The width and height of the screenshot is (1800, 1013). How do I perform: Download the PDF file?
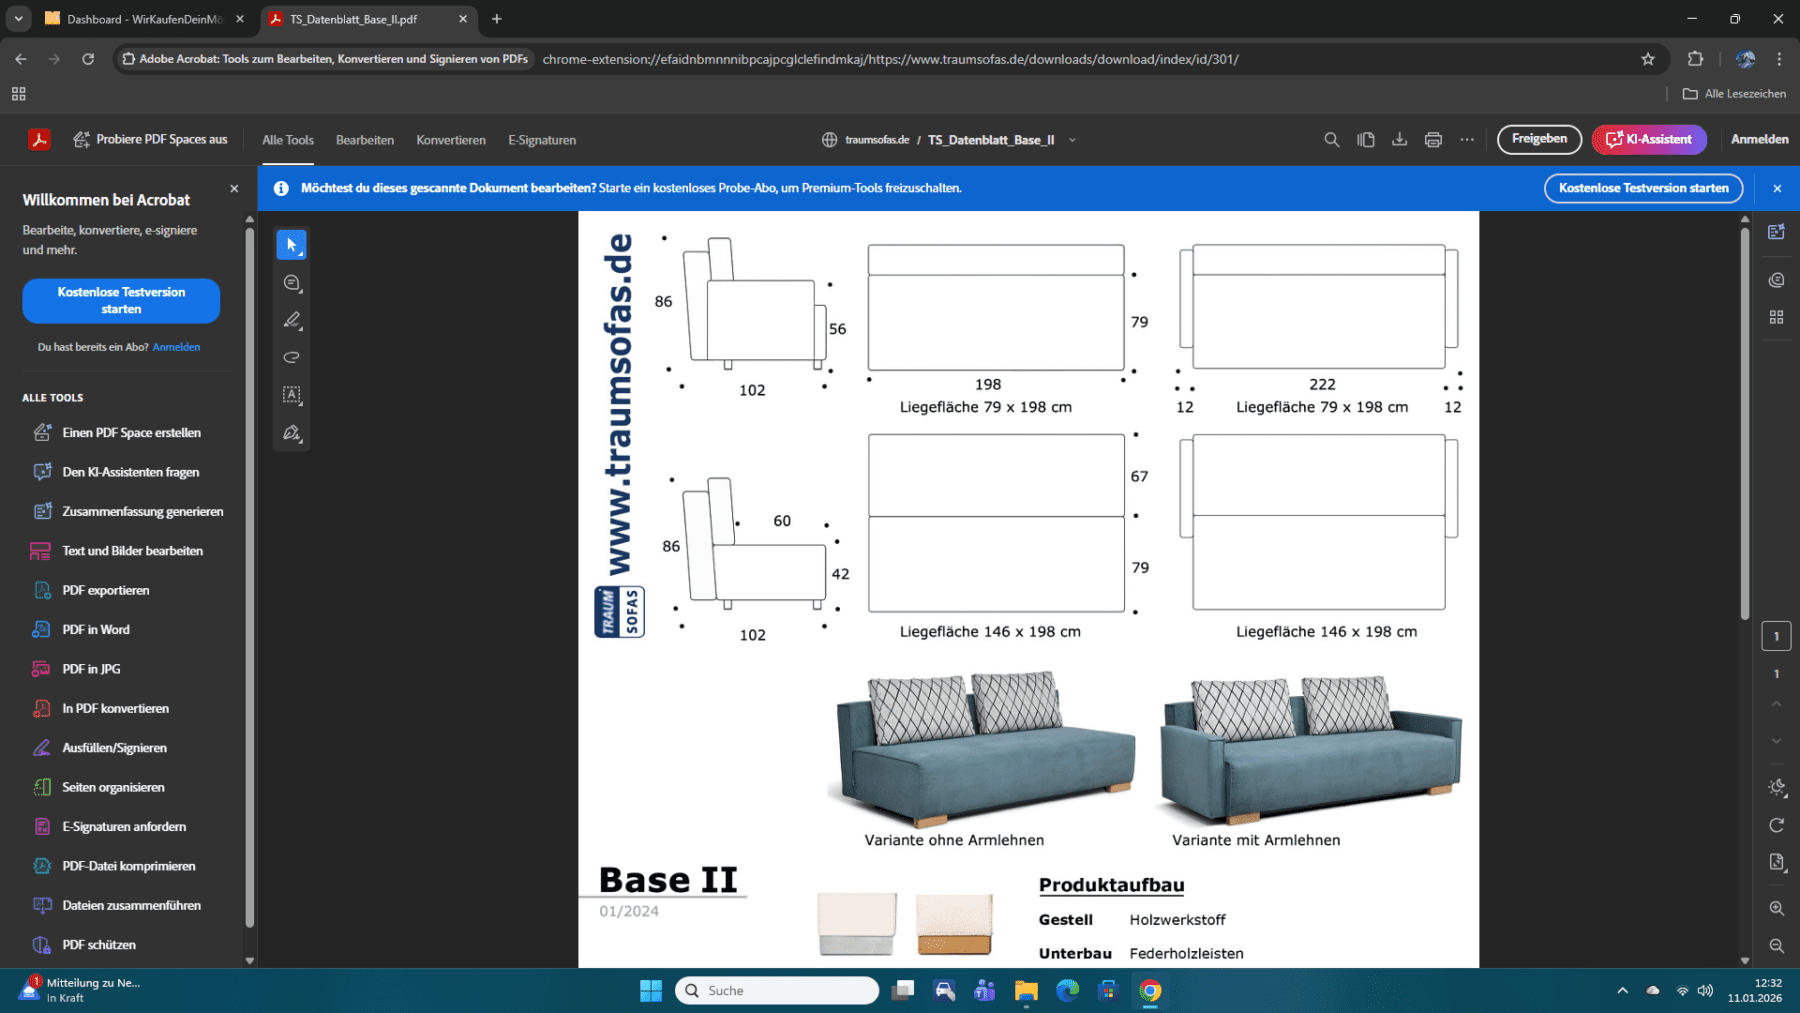point(1399,140)
